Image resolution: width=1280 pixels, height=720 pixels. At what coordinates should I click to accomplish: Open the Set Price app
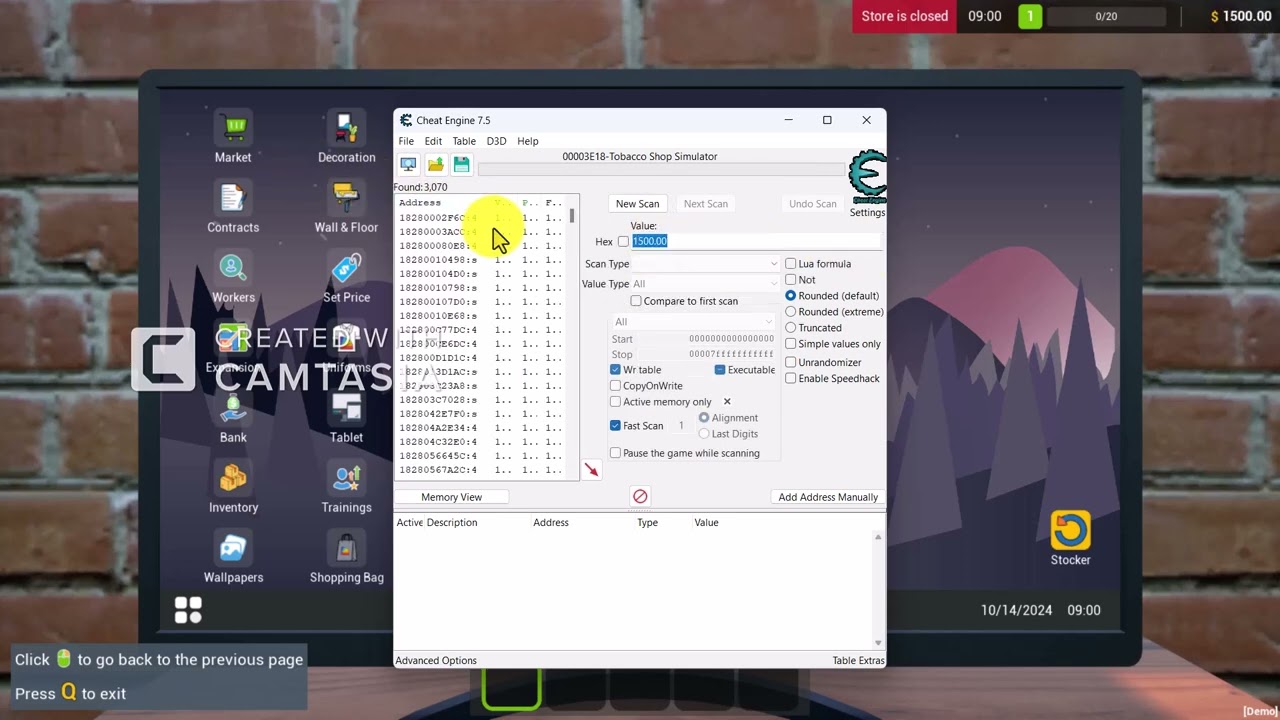[x=346, y=268]
